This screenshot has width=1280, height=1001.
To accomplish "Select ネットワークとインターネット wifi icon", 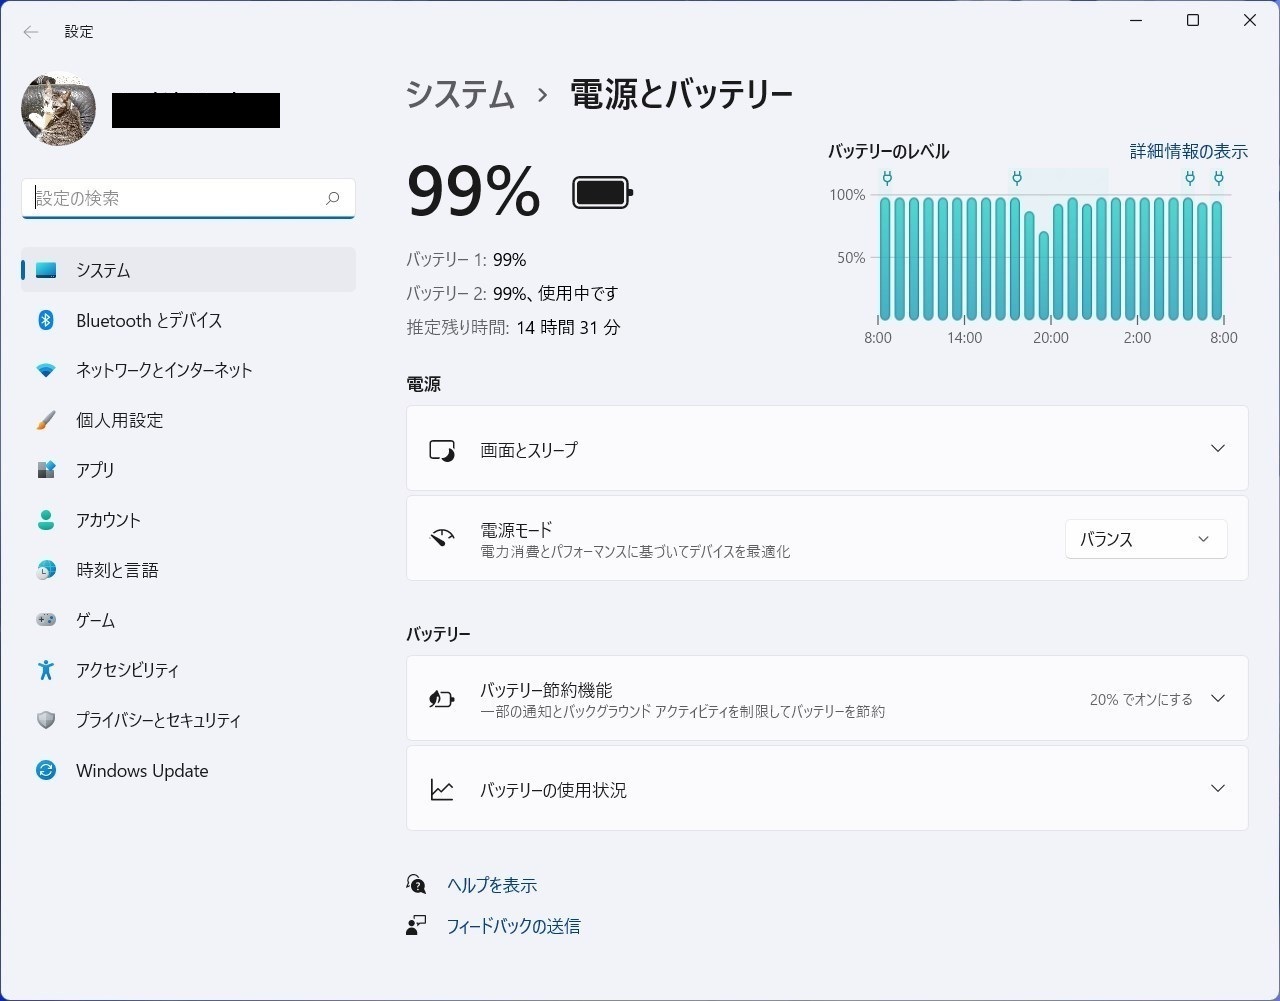I will click(46, 370).
